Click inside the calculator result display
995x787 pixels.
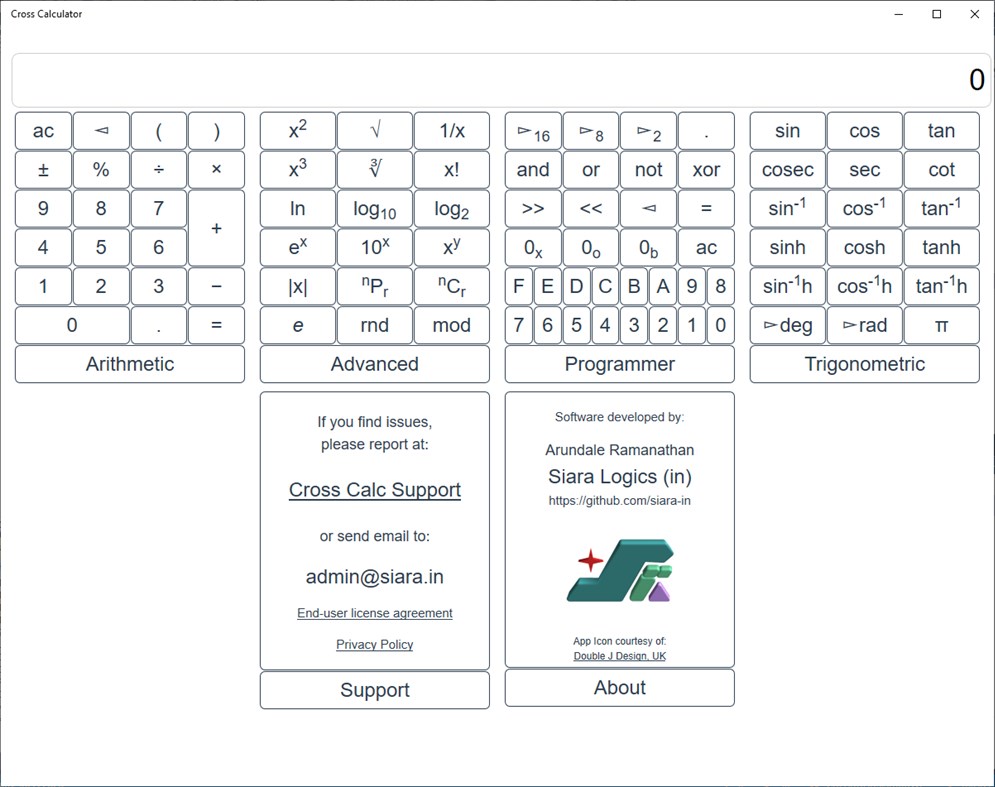pyautogui.click(x=497, y=78)
